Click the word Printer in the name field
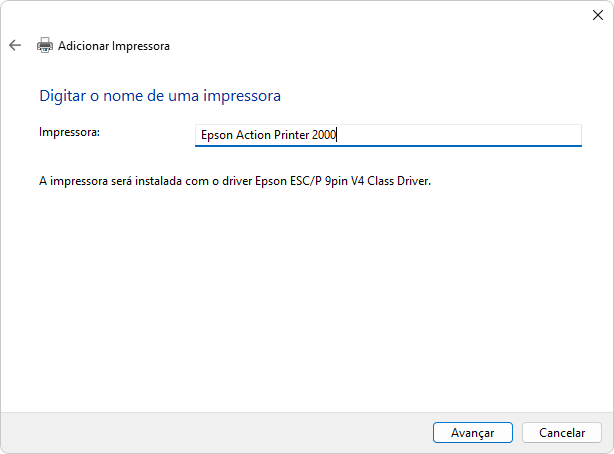Image resolution: width=614 pixels, height=454 pixels. tap(291, 135)
